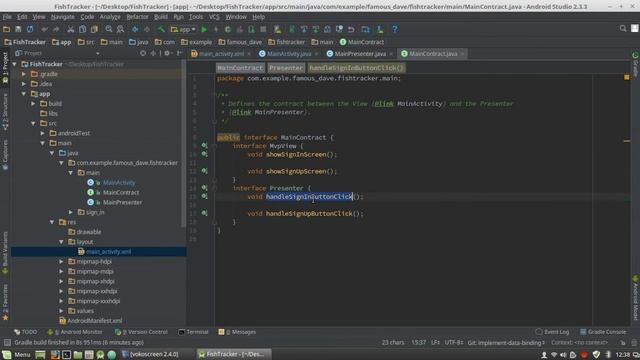Click the Synchronize toolbar icon
Image resolution: width=640 pixels, height=360 pixels.
point(30,29)
